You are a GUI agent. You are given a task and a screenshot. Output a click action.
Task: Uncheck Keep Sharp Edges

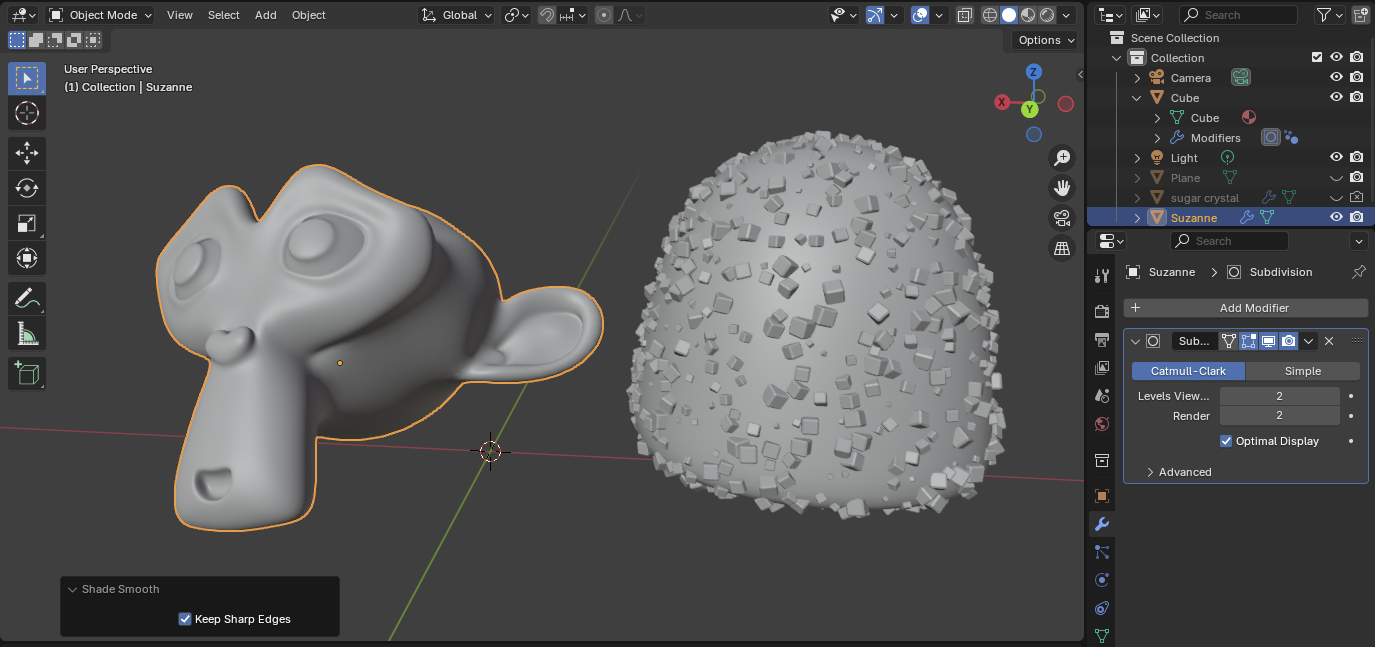tap(185, 619)
